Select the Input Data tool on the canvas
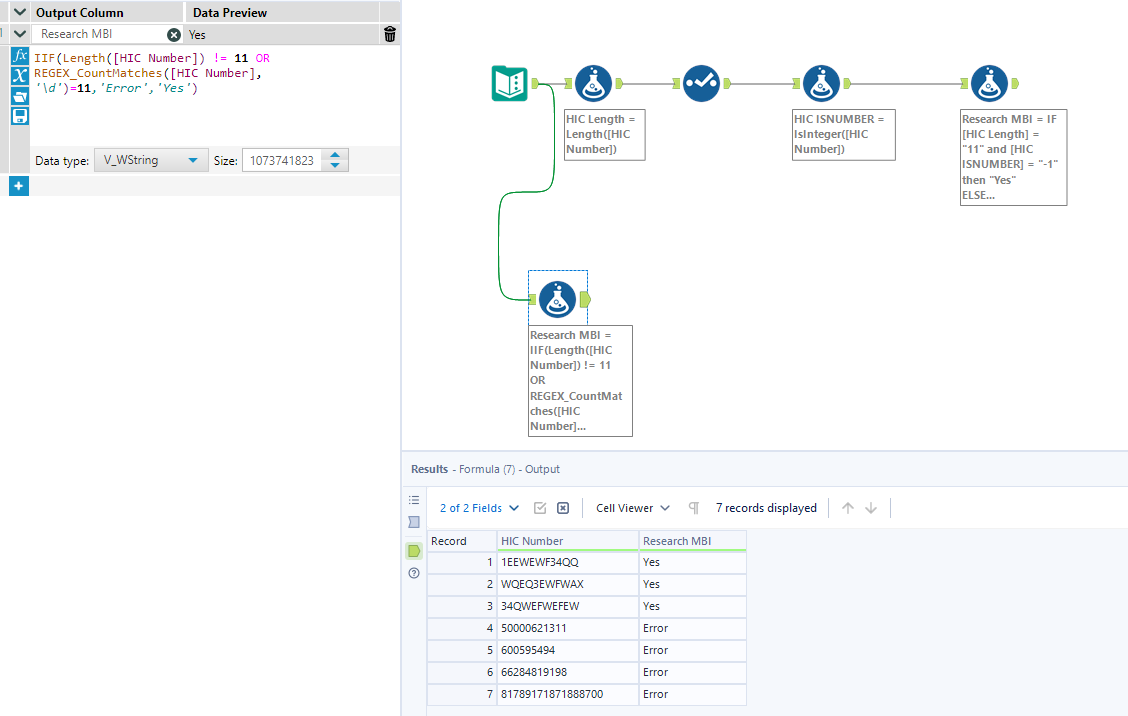 coord(507,84)
